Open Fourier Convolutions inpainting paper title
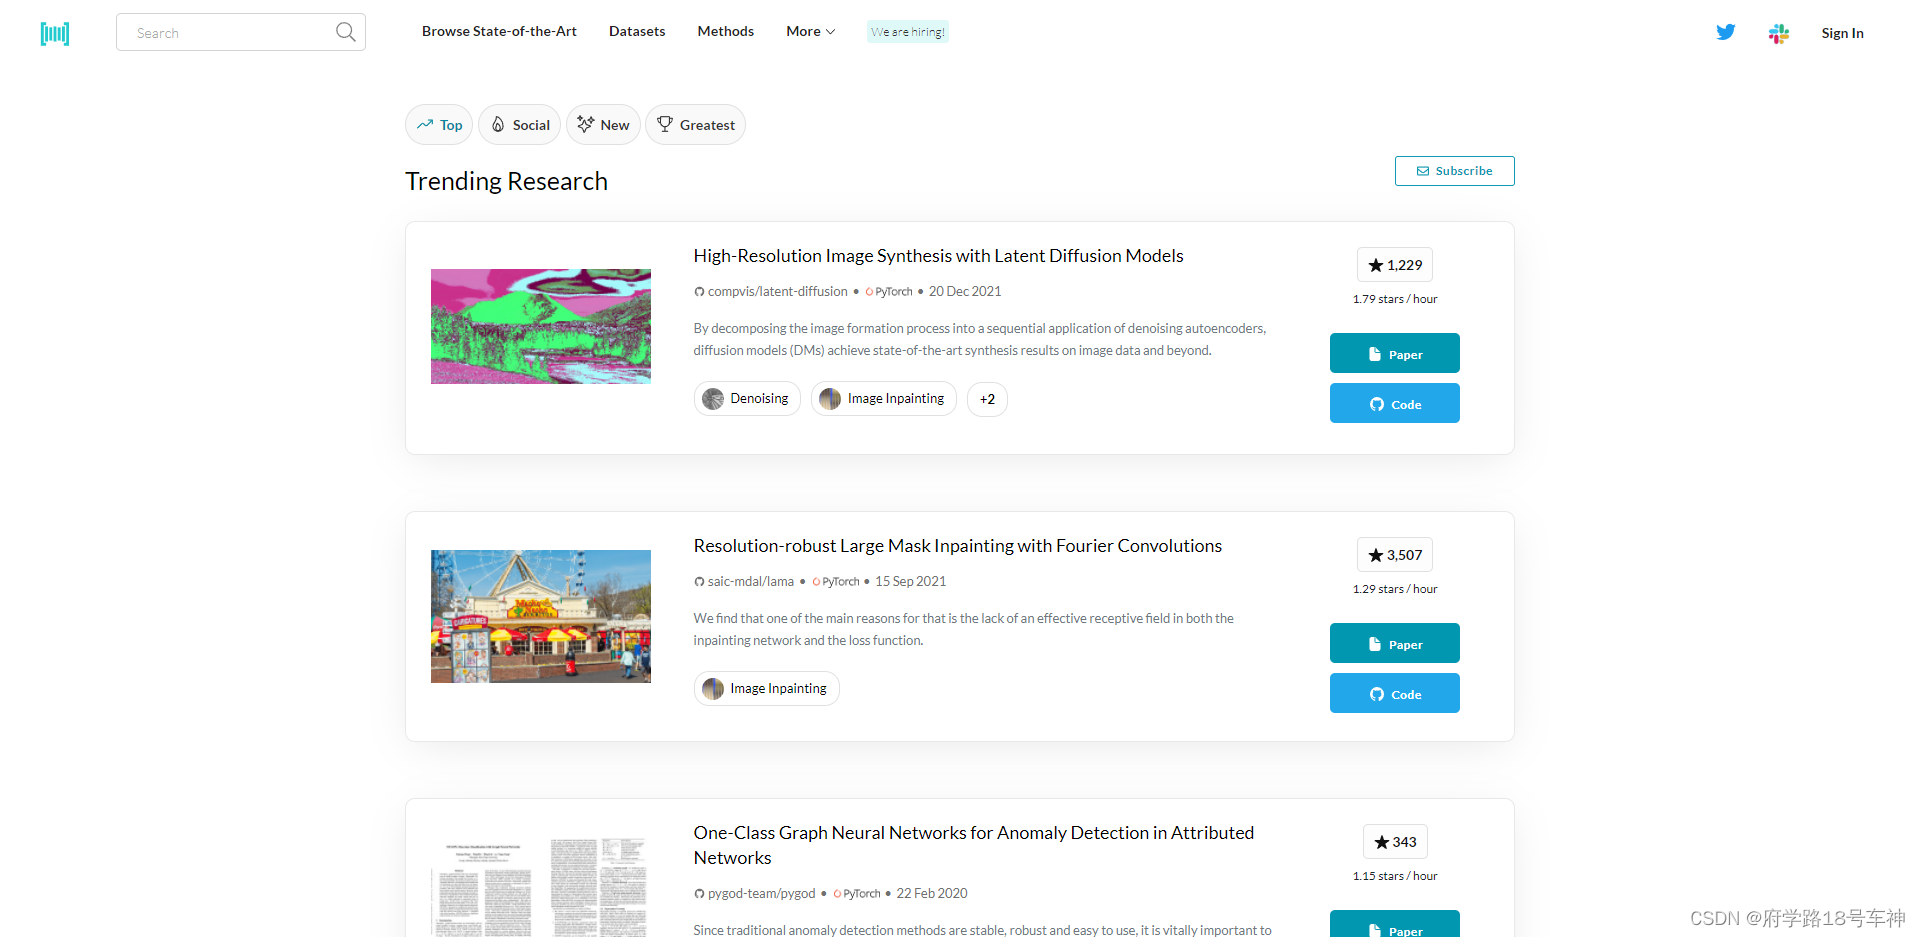Image resolution: width=1920 pixels, height=937 pixels. tap(958, 546)
